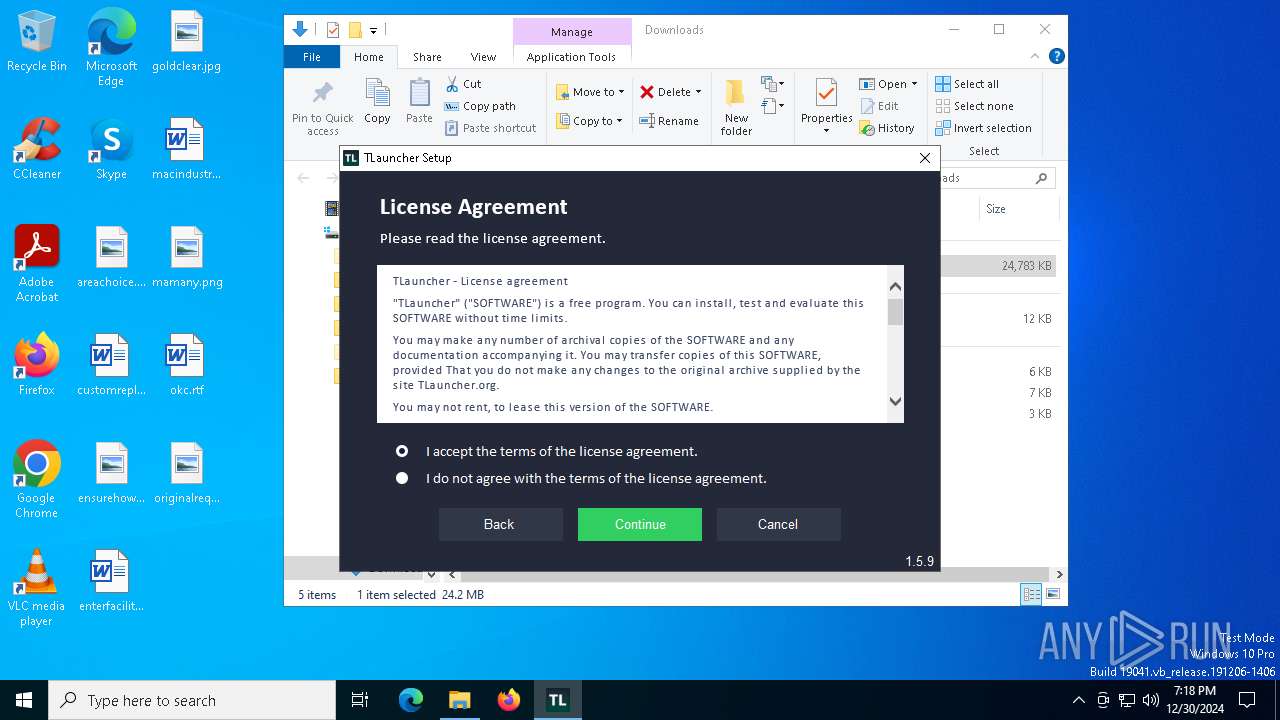Image resolution: width=1280 pixels, height=720 pixels.
Task: Switch to the Home ribbon tab
Action: click(x=369, y=57)
